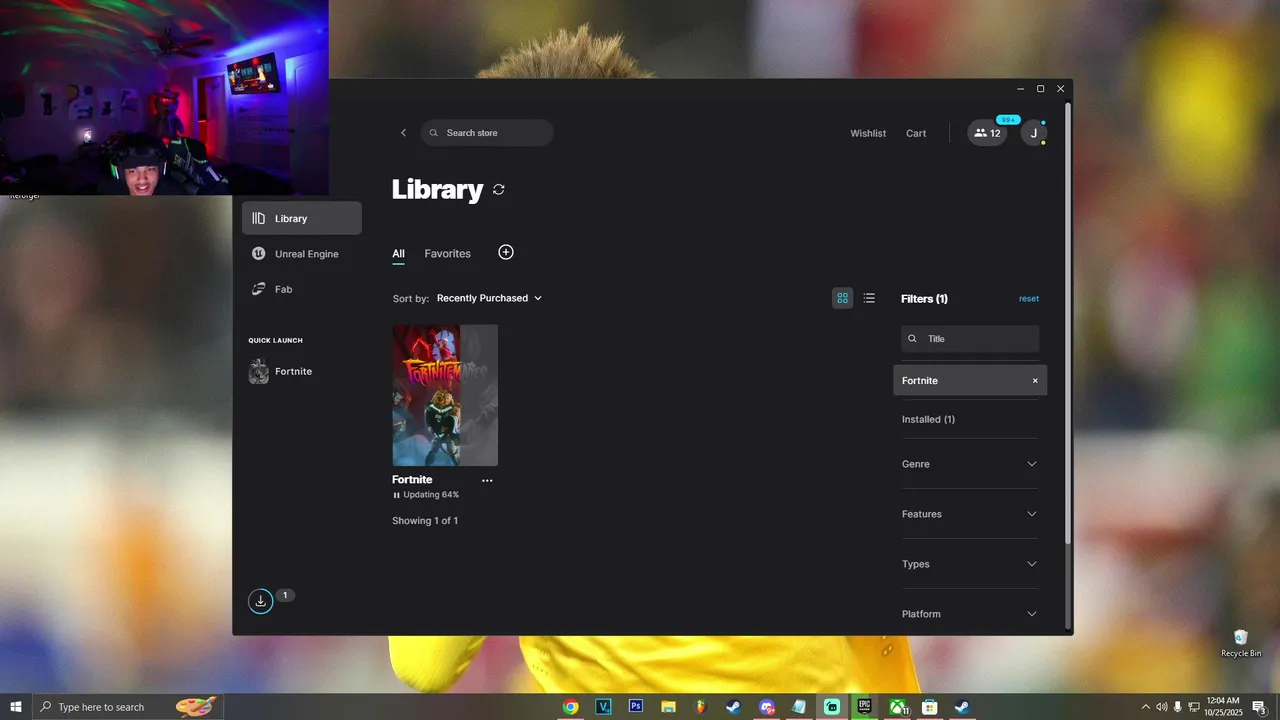Switch to the Favorites tab

coord(447,254)
